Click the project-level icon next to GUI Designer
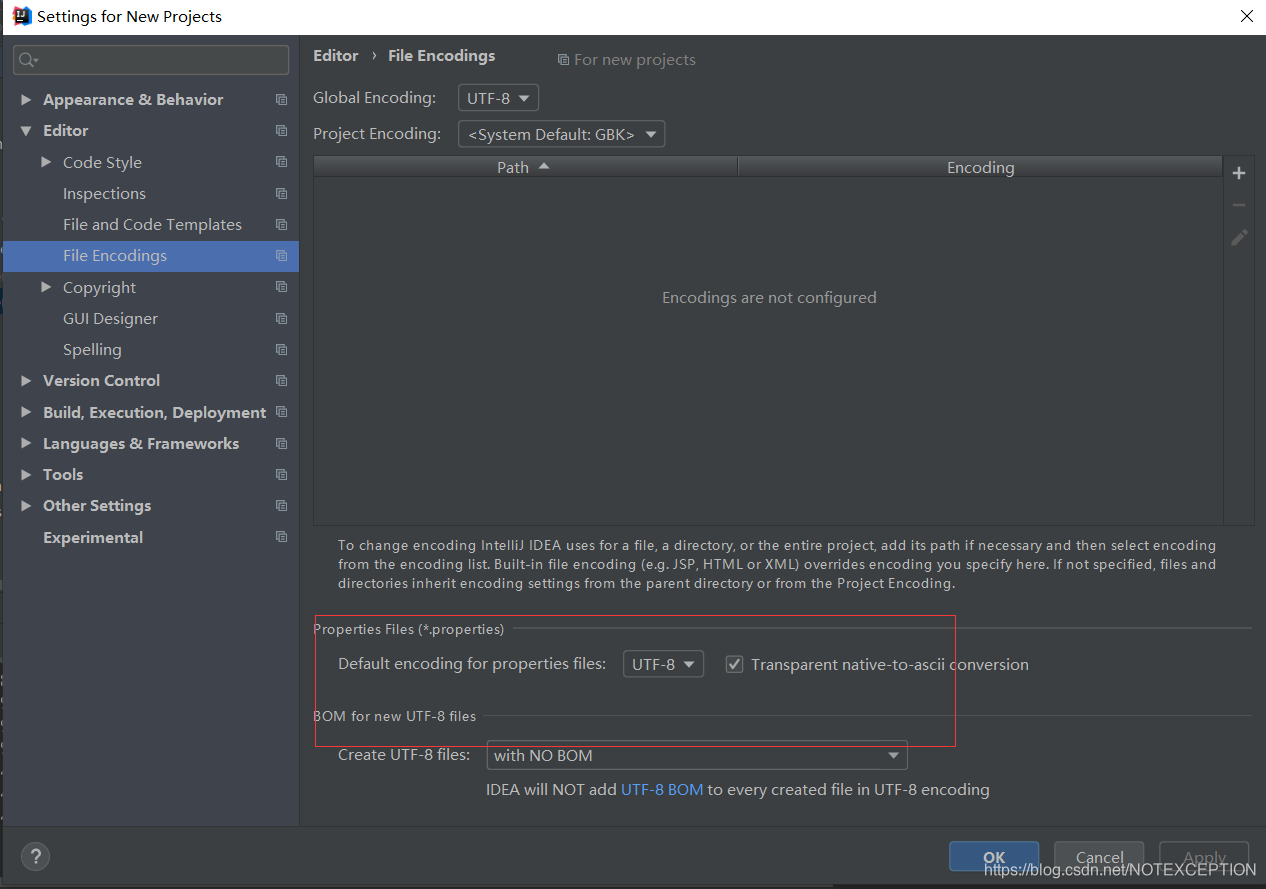1266x889 pixels. (x=281, y=318)
